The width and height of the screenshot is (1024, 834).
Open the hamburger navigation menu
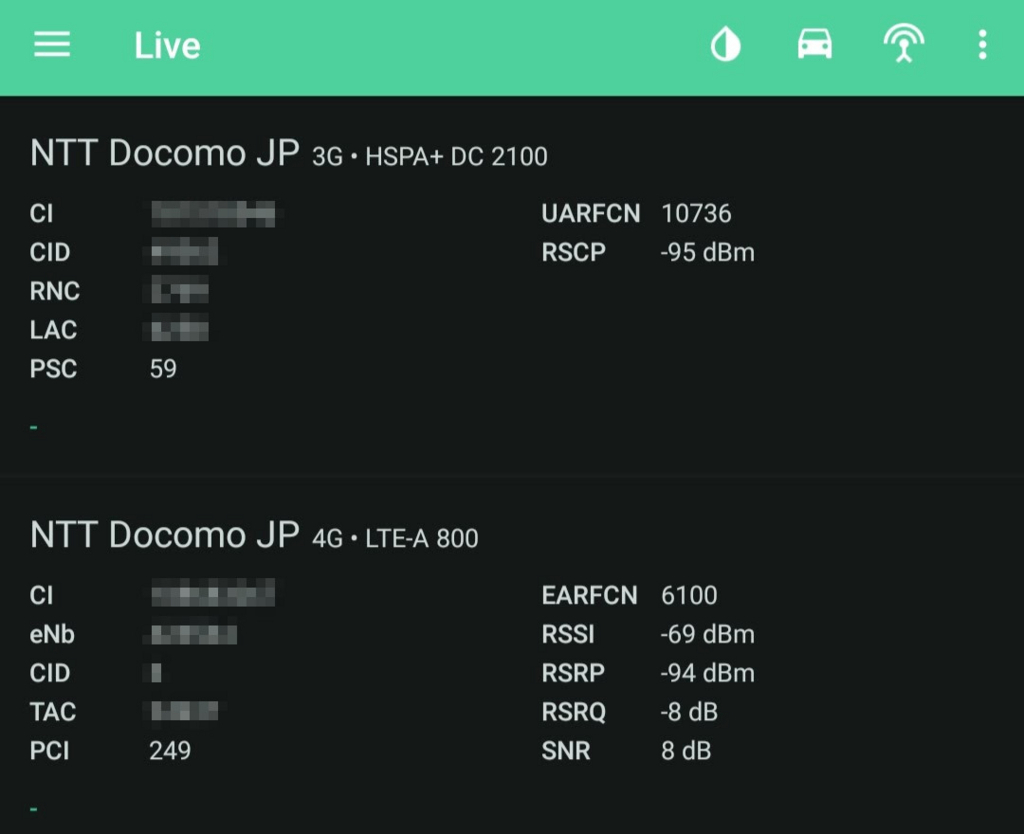pyautogui.click(x=52, y=44)
